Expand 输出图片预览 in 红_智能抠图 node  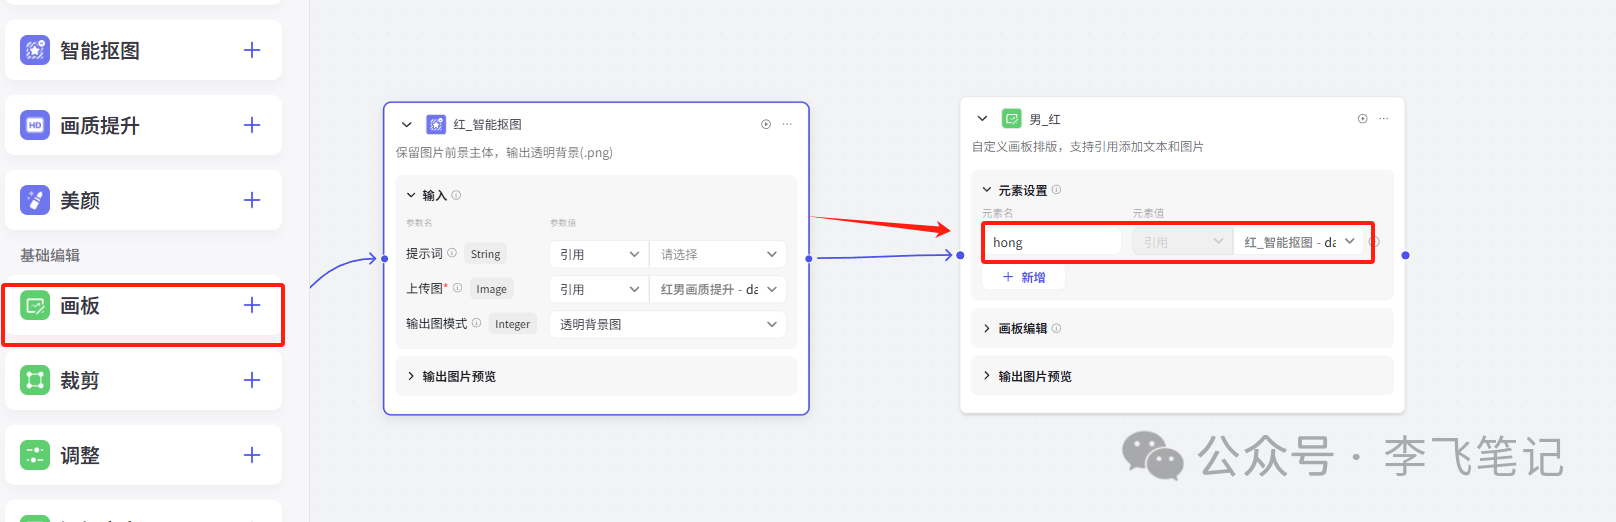tap(411, 376)
